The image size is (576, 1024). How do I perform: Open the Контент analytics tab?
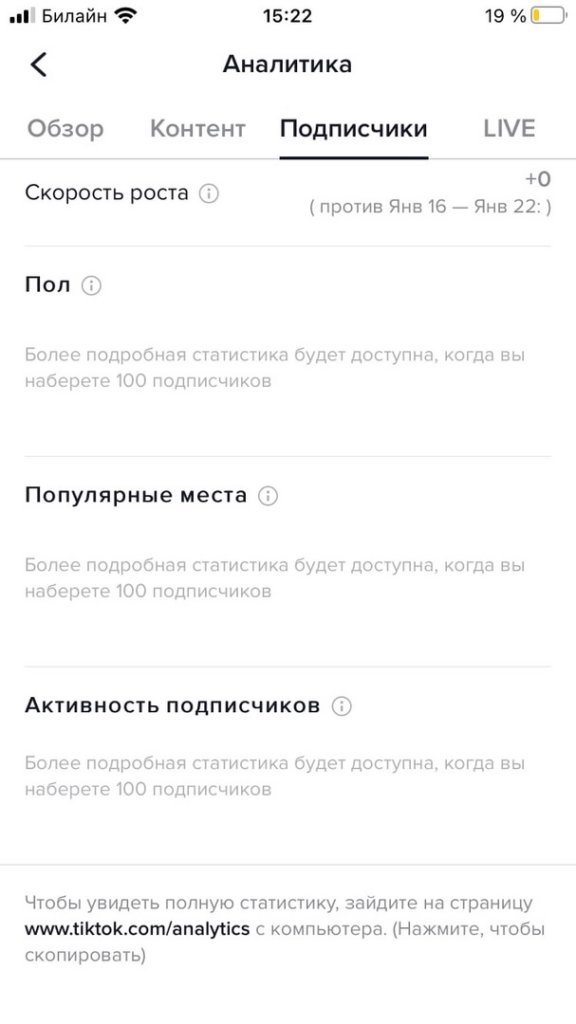(x=197, y=128)
